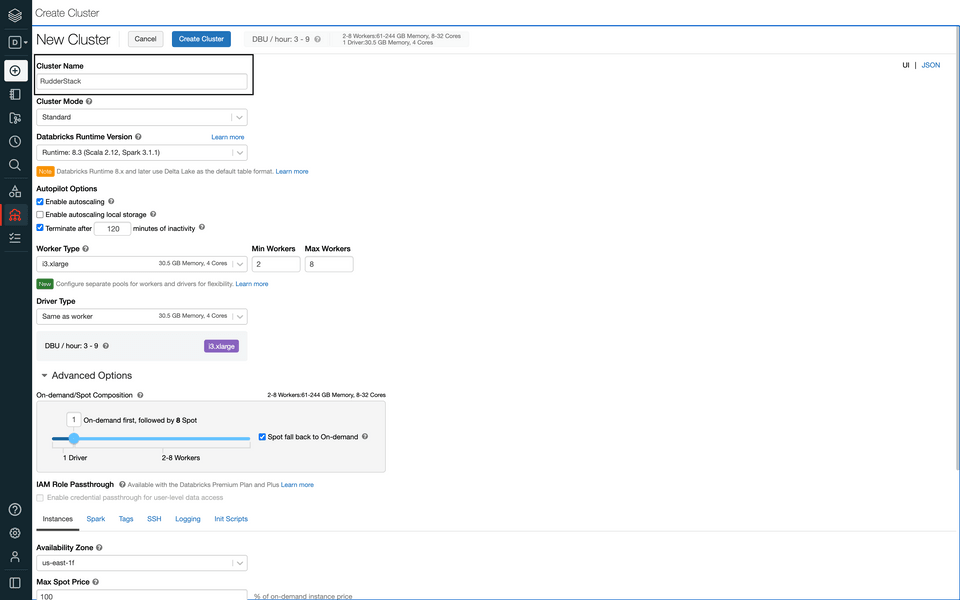Open the Worker Type i3.xlarge dropdown
Viewport: 960px width, 600px height.
tap(142, 264)
